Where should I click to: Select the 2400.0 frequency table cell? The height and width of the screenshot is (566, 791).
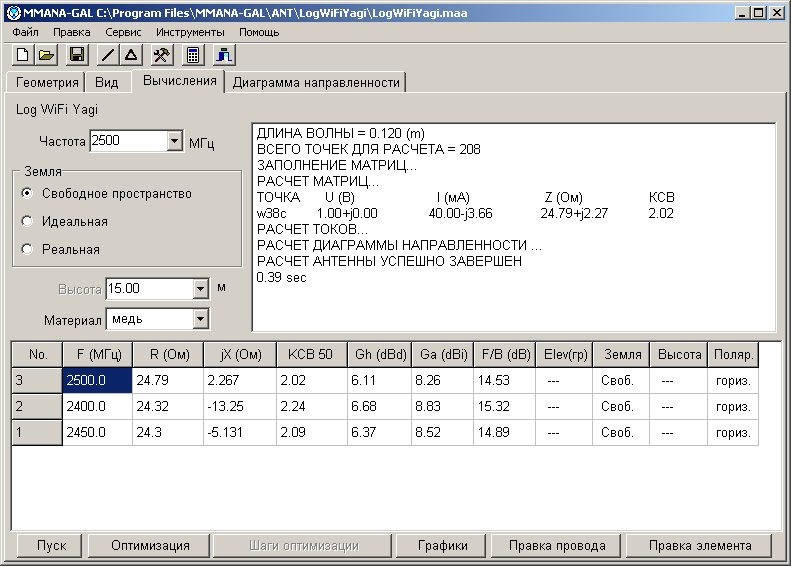tap(97, 407)
